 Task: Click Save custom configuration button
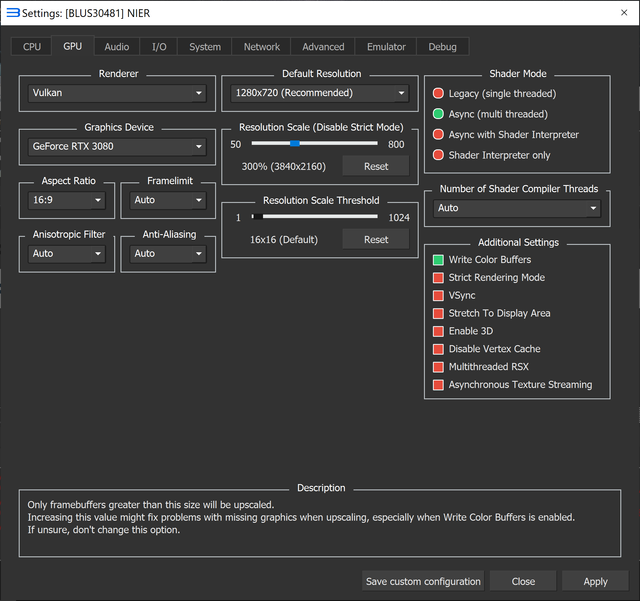click(x=423, y=581)
